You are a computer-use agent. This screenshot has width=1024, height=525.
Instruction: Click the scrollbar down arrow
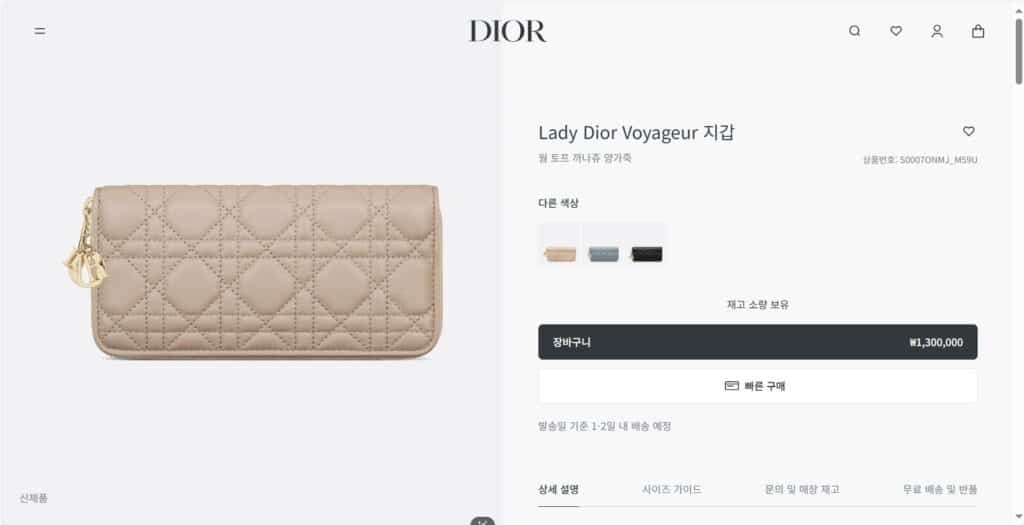(x=1018, y=519)
